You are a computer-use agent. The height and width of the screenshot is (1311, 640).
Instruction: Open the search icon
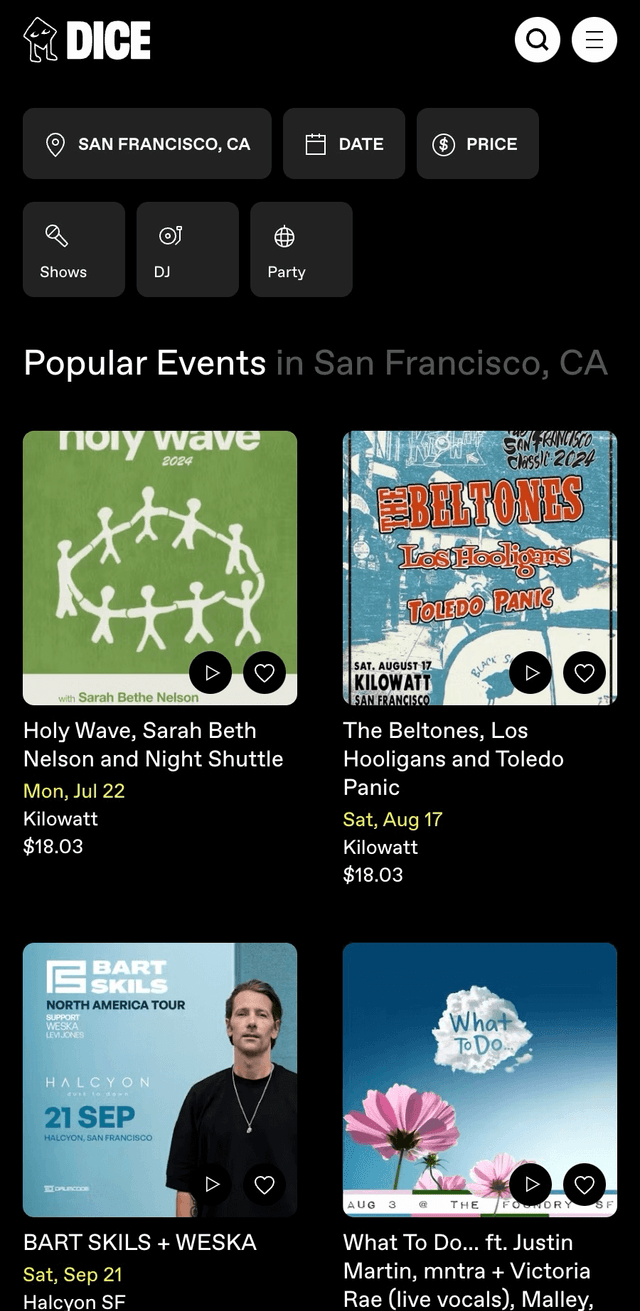pyautogui.click(x=537, y=40)
